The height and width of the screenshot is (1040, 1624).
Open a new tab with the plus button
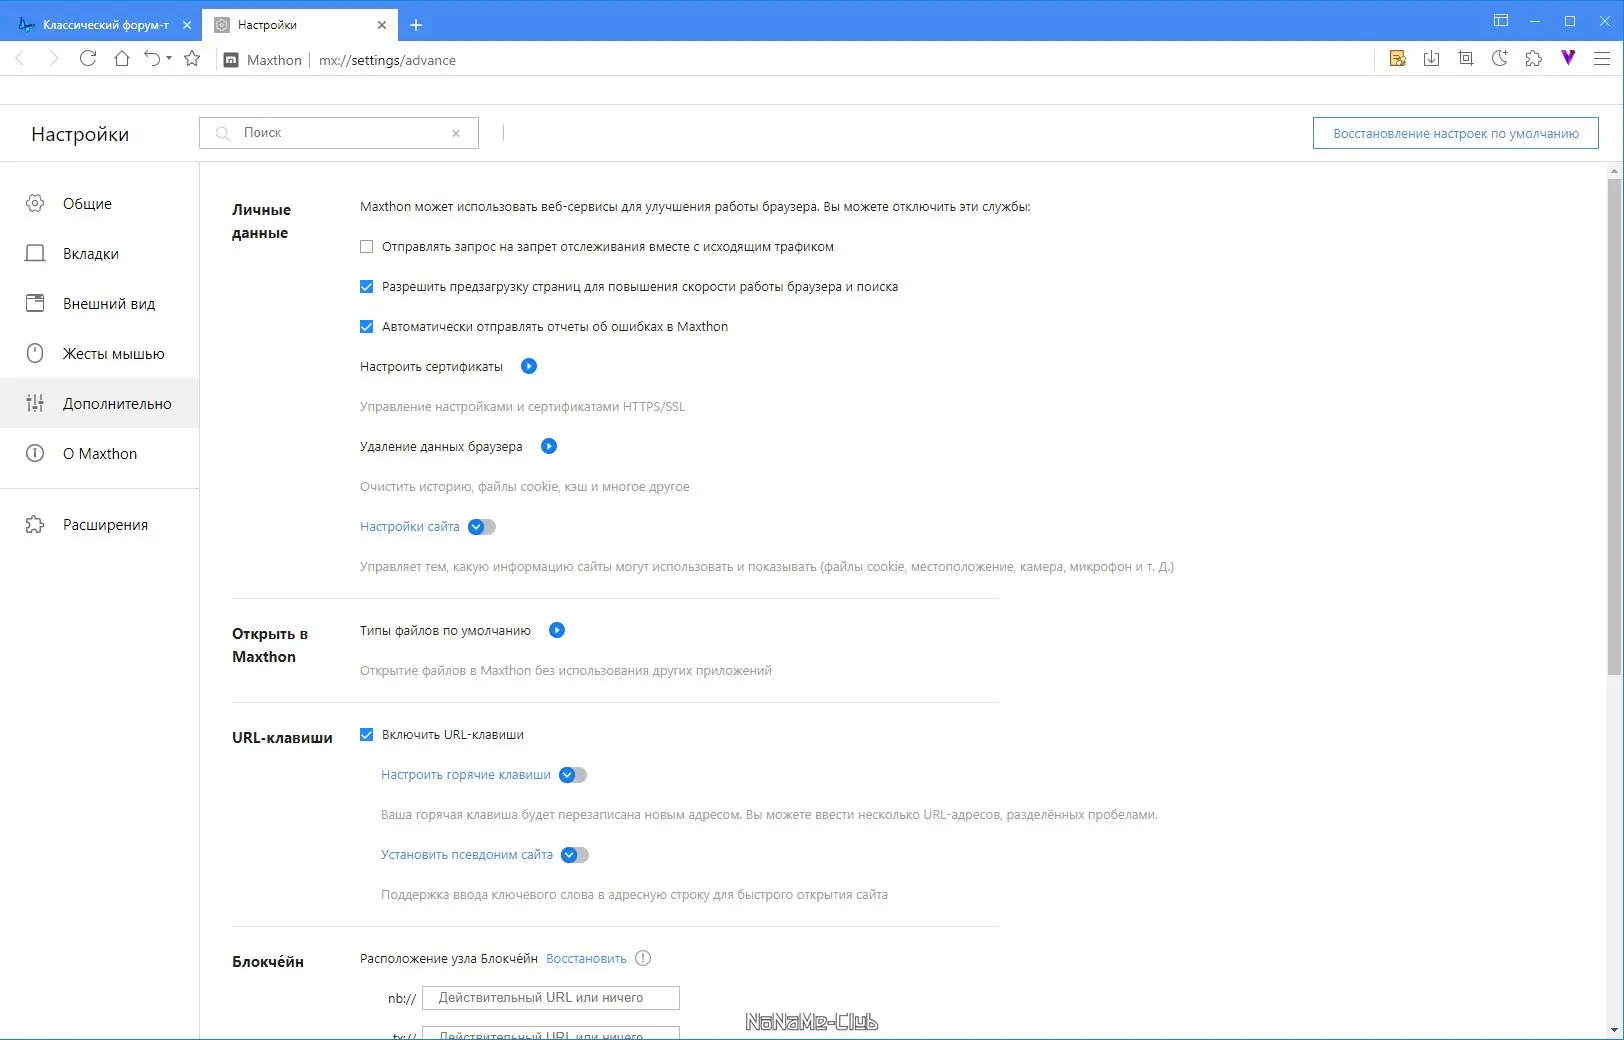(x=416, y=25)
